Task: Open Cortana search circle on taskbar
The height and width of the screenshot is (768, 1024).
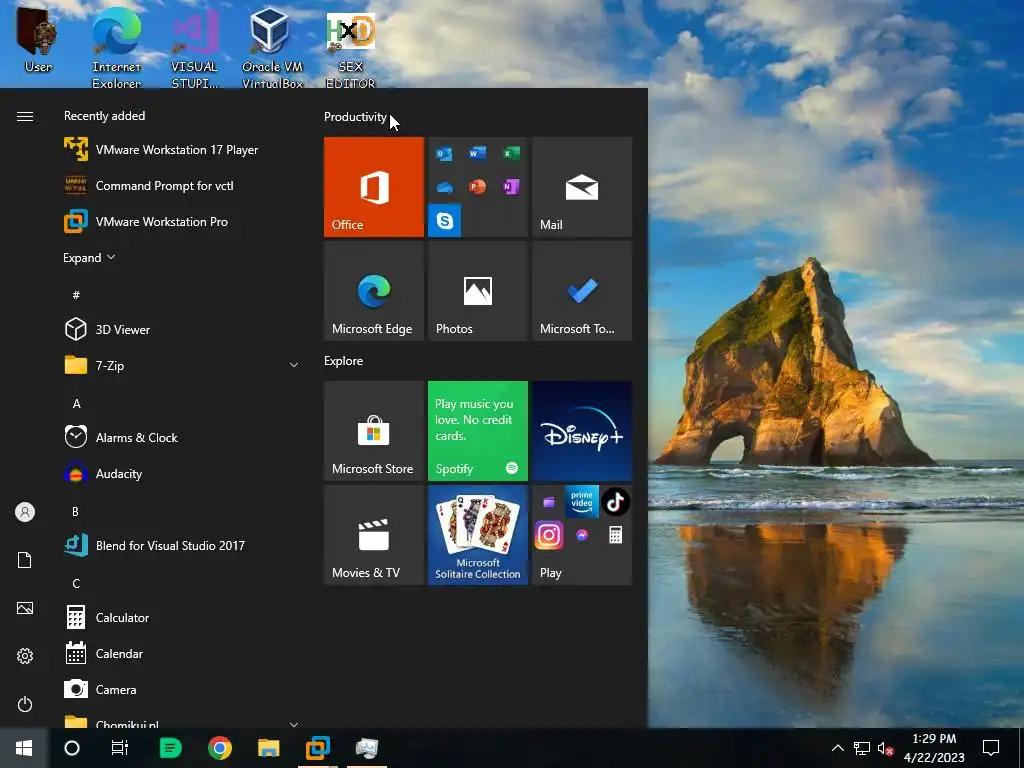Action: click(x=72, y=748)
